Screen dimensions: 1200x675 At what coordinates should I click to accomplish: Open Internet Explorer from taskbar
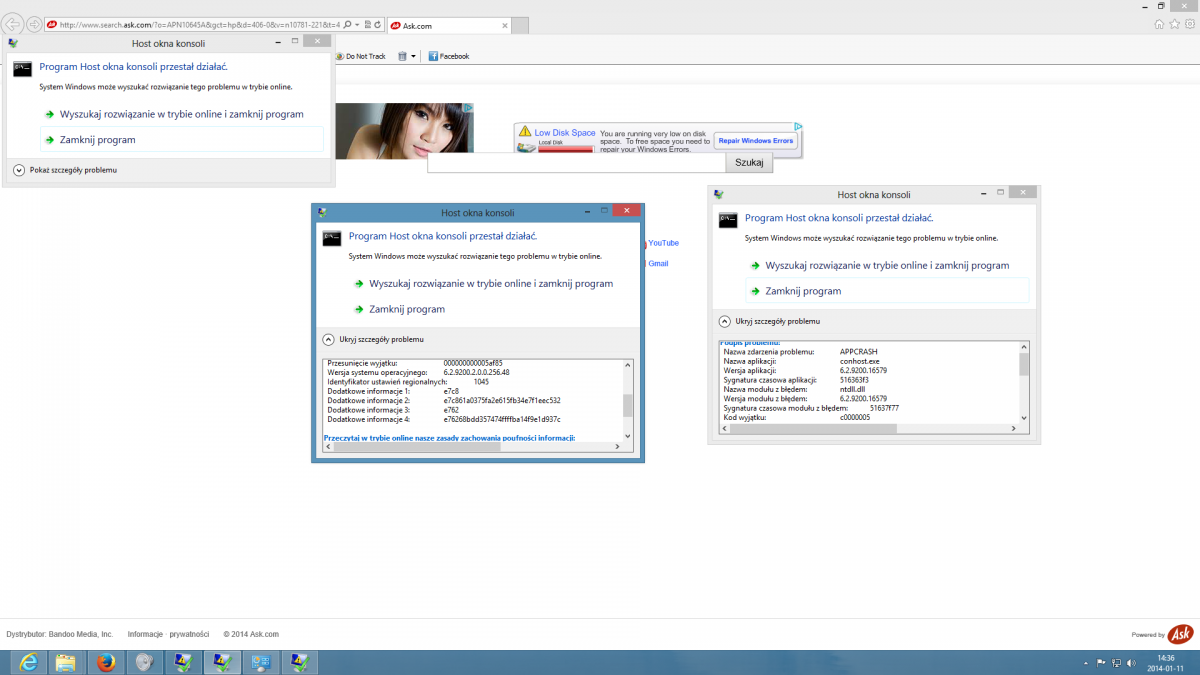point(27,662)
